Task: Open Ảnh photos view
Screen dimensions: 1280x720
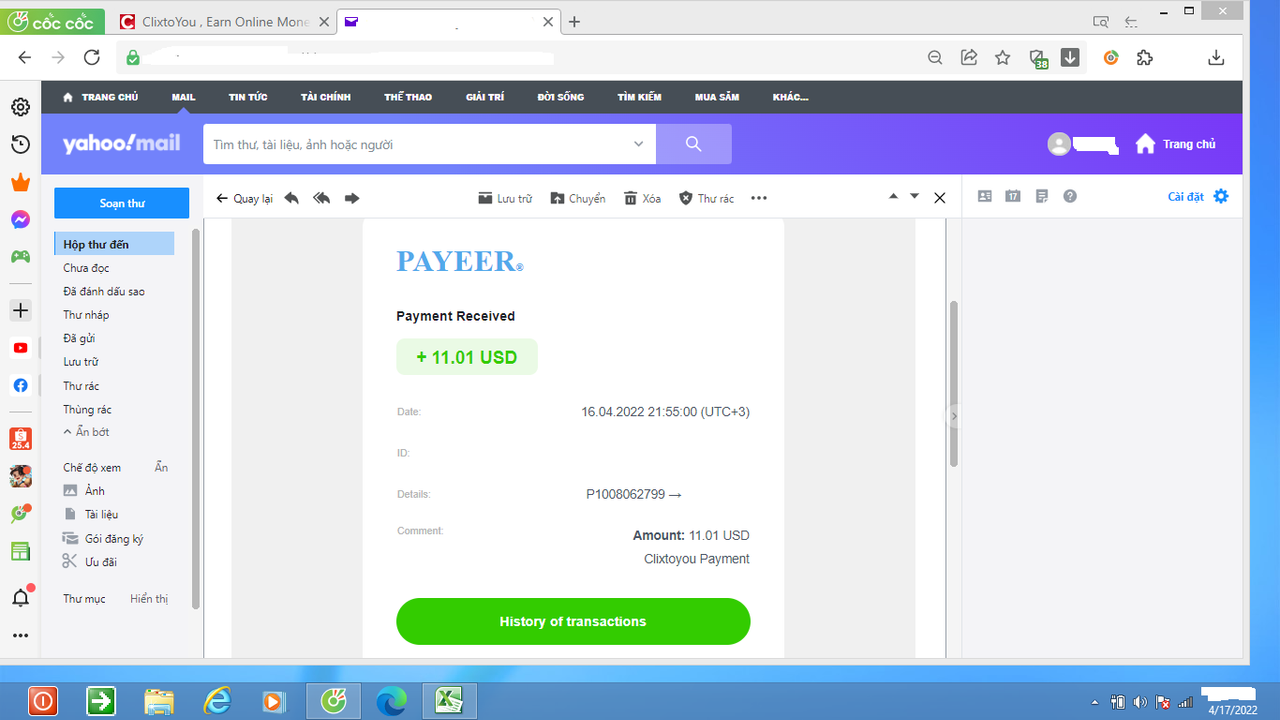Action: (84, 491)
